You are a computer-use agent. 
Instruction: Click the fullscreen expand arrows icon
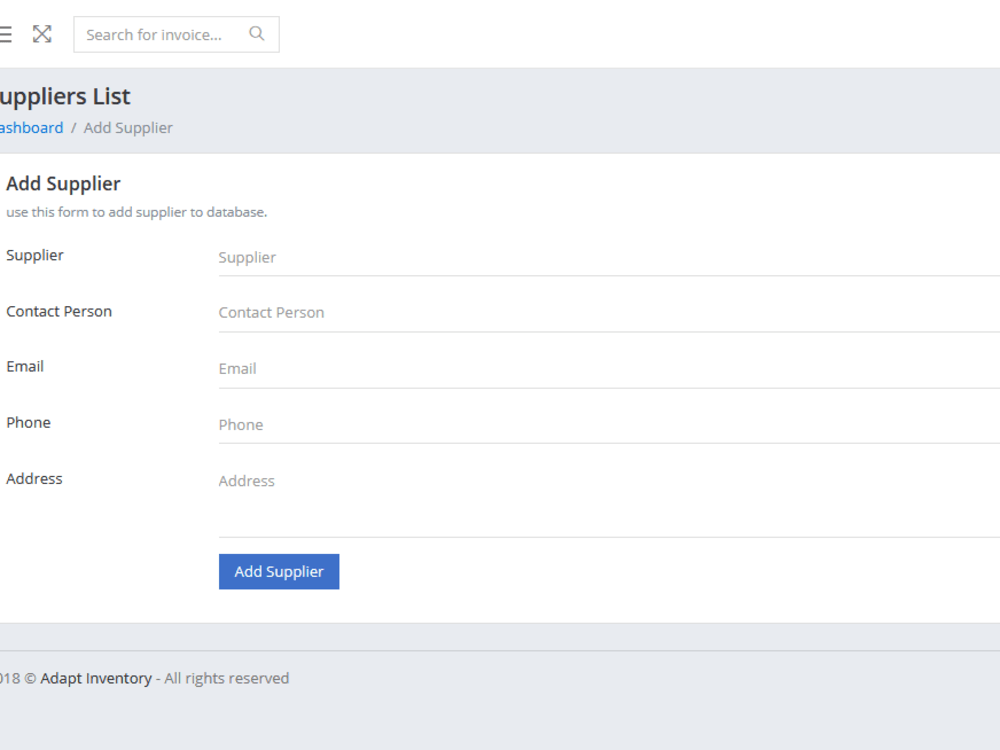tap(42, 34)
